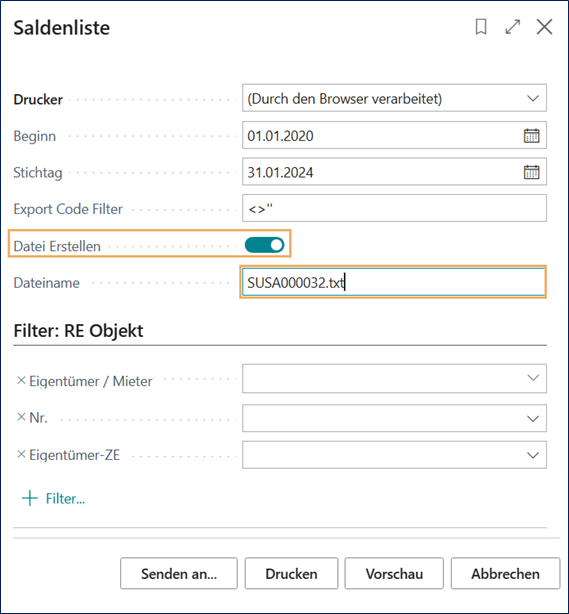Toggle the Datei Erstellen switch
The image size is (569, 614).
coord(264,245)
